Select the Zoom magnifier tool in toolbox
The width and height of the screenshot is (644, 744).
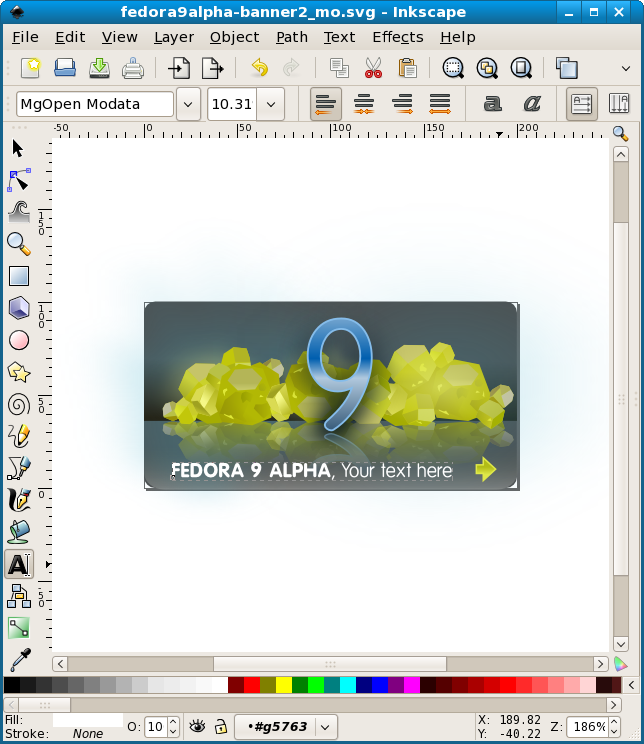pos(19,244)
